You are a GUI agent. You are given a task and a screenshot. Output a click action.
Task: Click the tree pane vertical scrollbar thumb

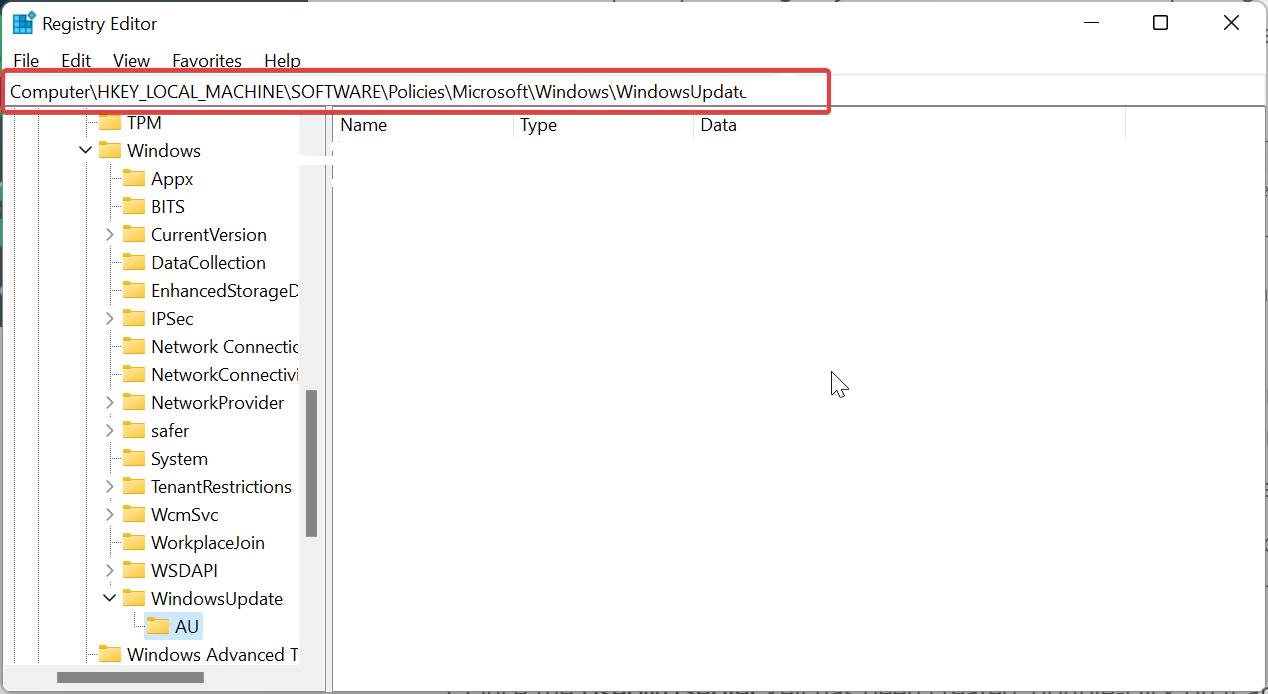click(x=312, y=463)
